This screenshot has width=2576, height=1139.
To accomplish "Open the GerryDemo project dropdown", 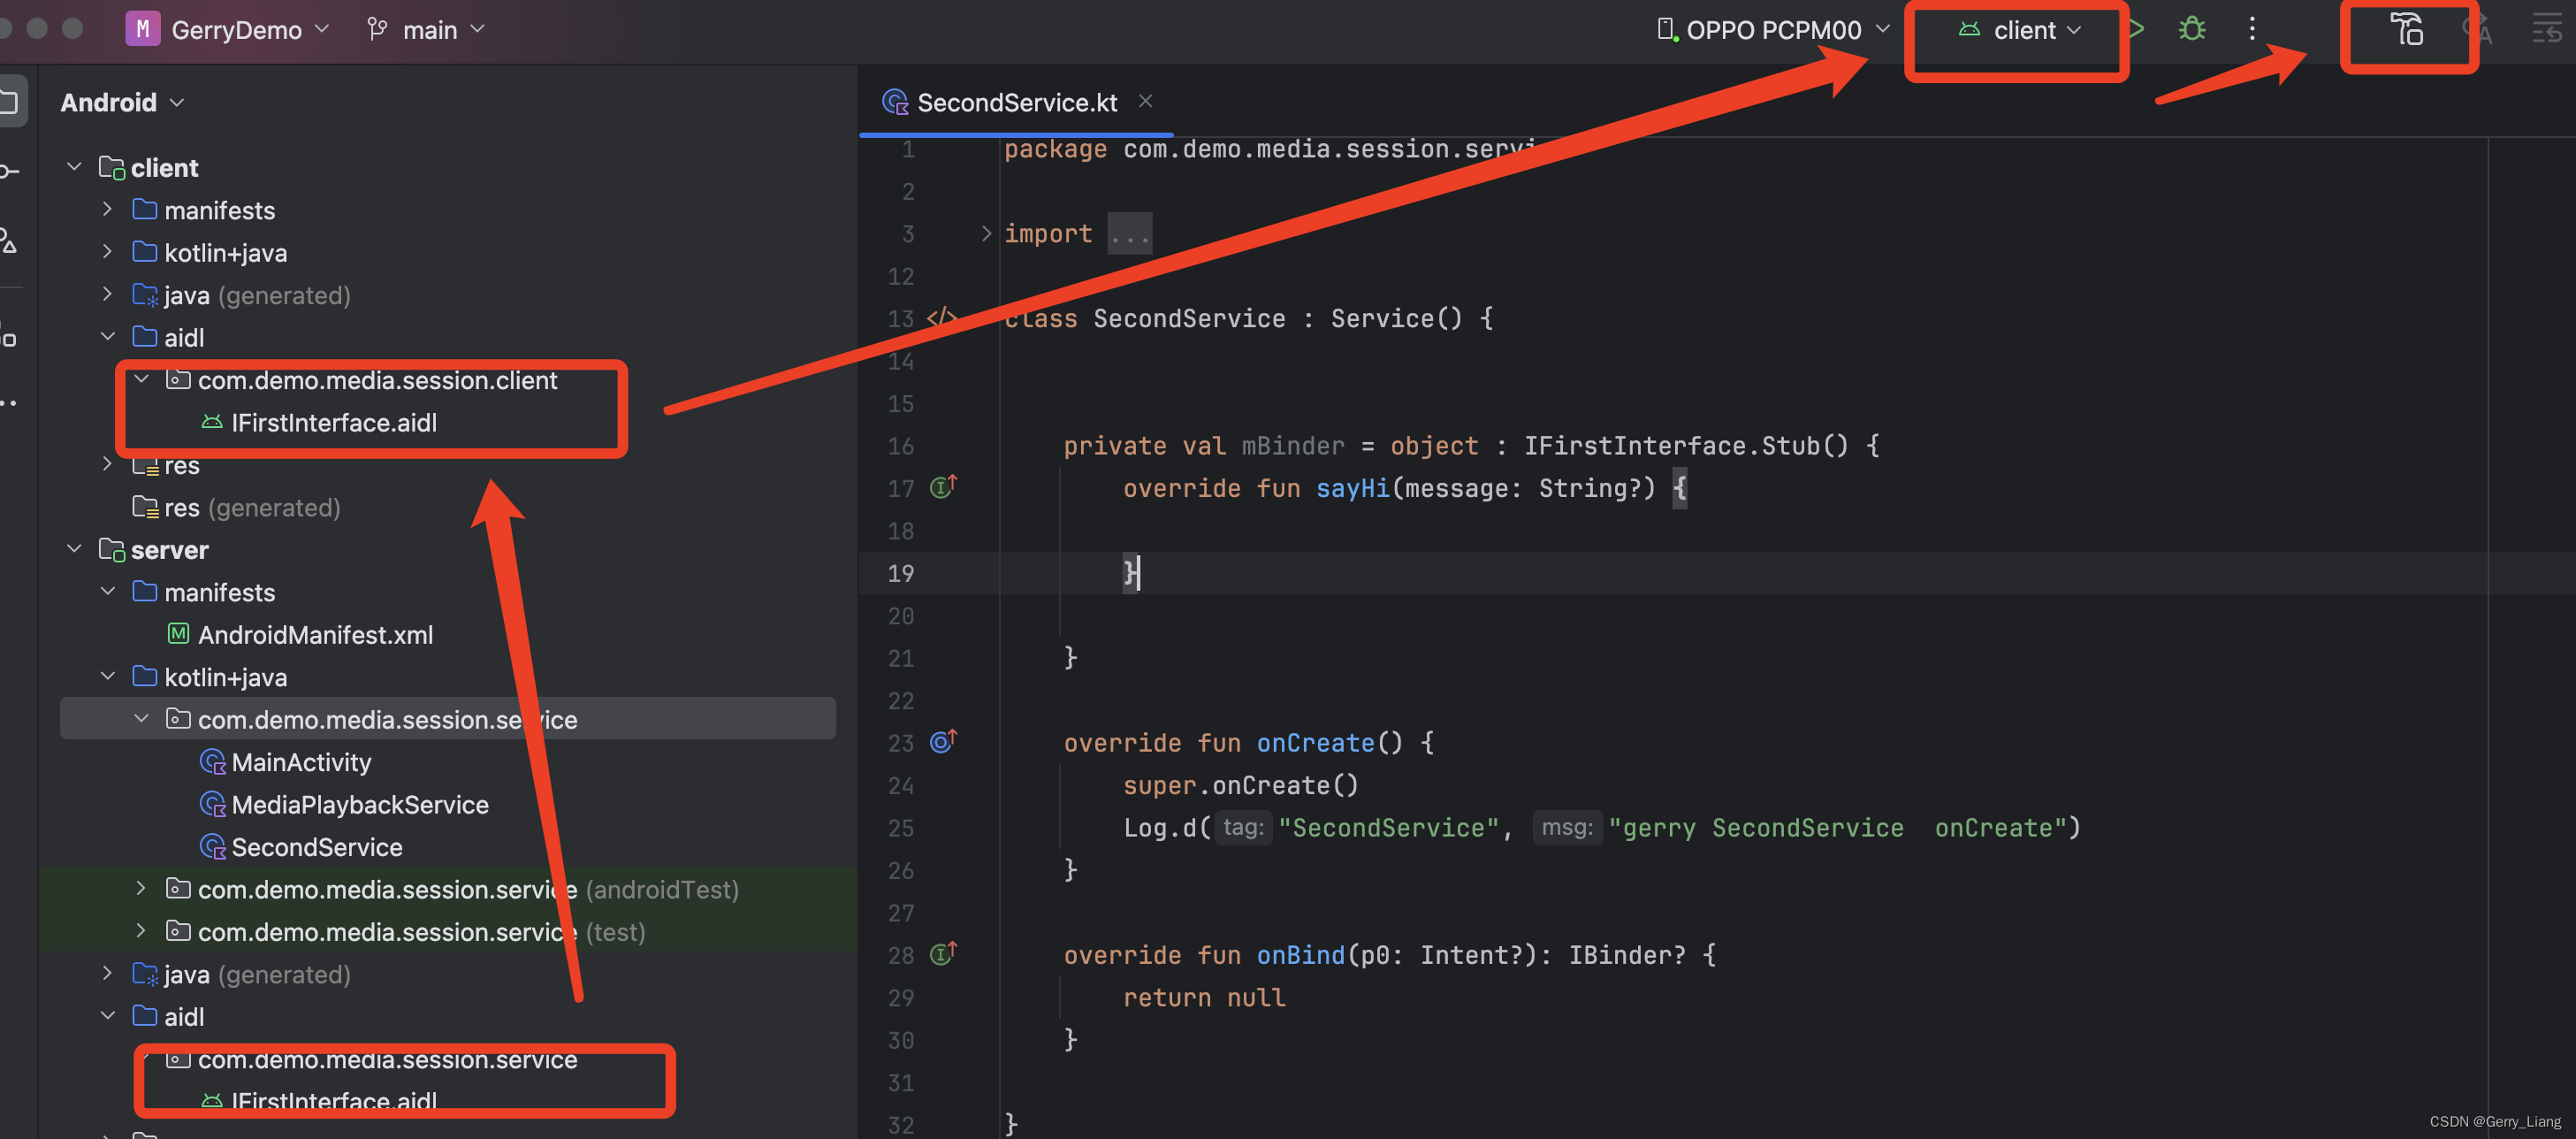I will [x=248, y=30].
